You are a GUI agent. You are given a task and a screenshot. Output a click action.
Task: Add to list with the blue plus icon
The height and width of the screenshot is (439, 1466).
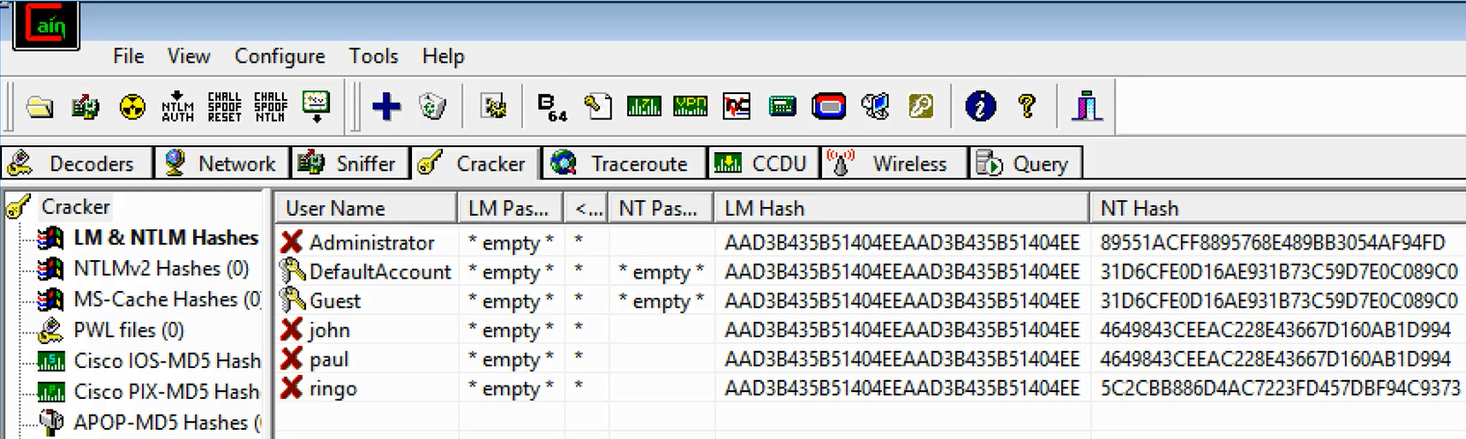386,106
